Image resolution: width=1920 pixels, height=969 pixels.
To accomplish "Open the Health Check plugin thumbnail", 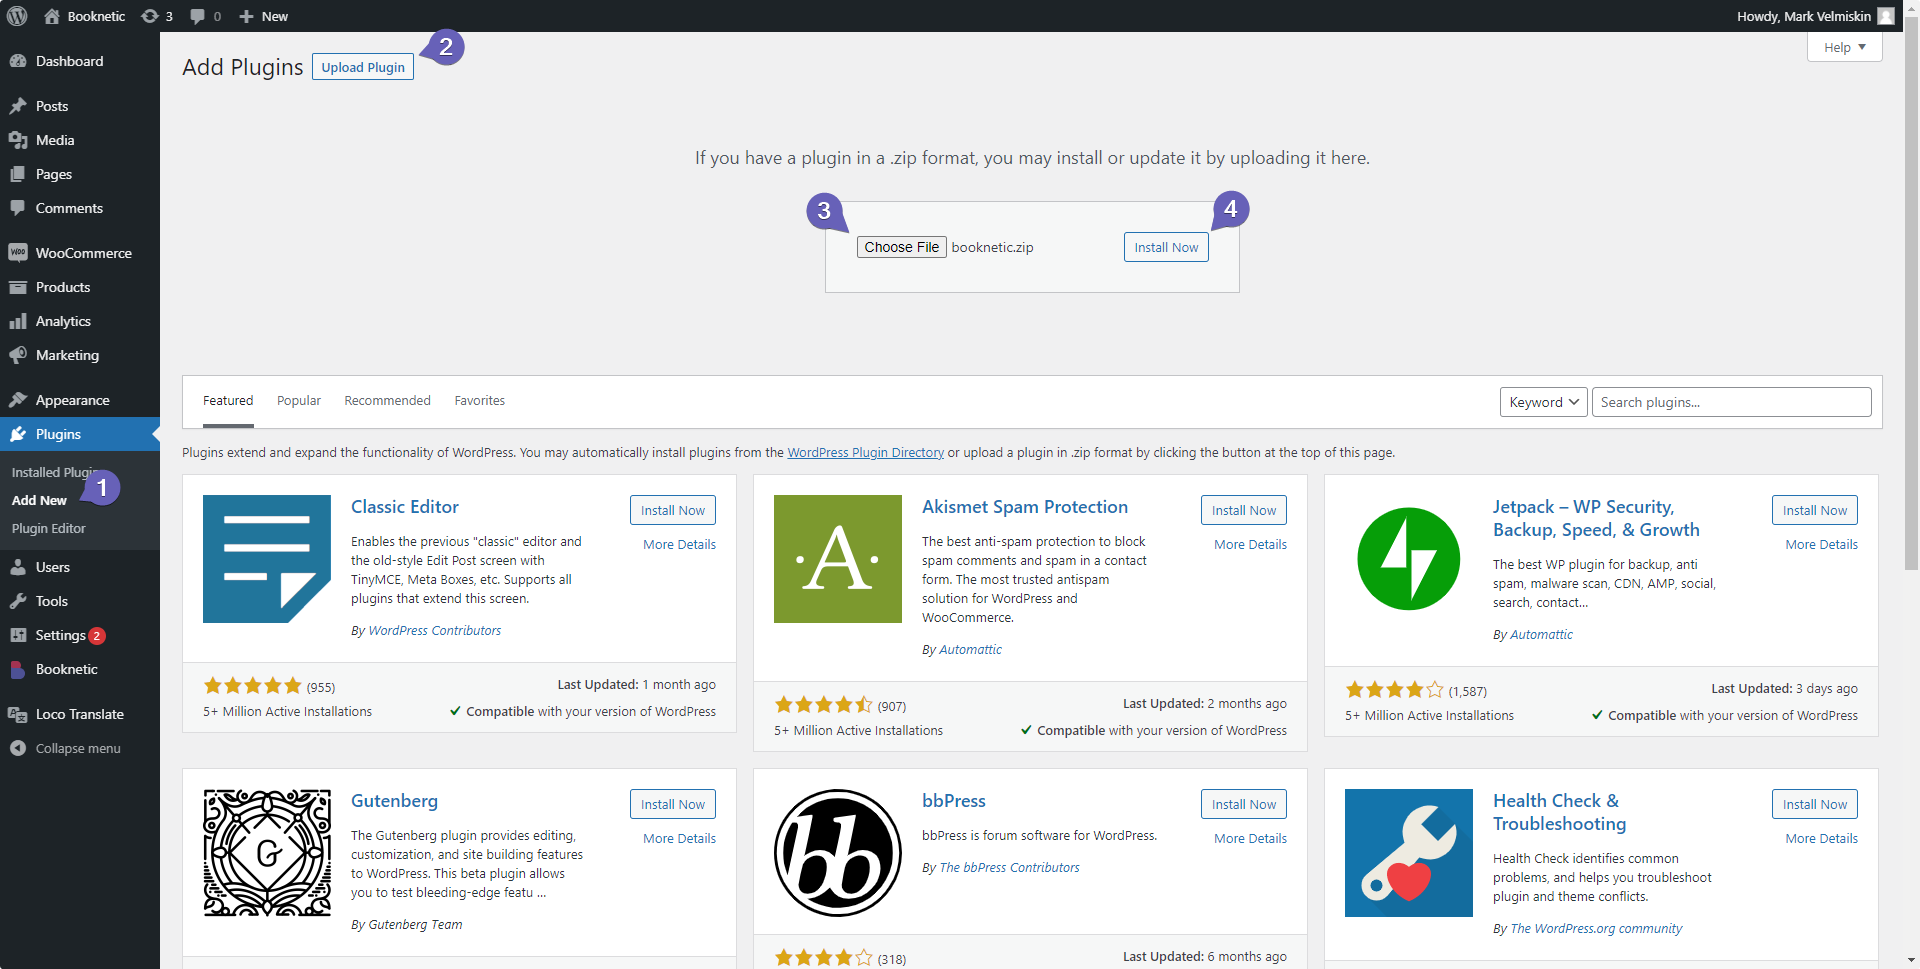I will [x=1409, y=853].
